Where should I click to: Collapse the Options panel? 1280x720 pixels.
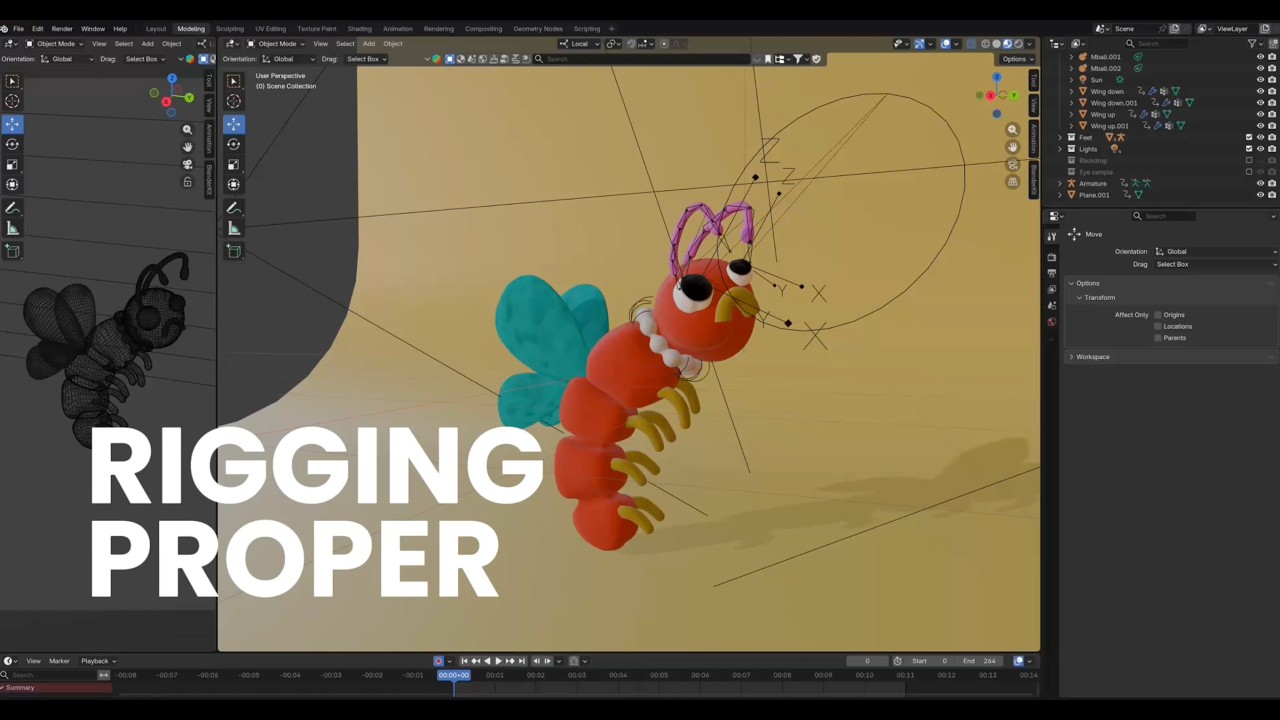click(x=1071, y=283)
